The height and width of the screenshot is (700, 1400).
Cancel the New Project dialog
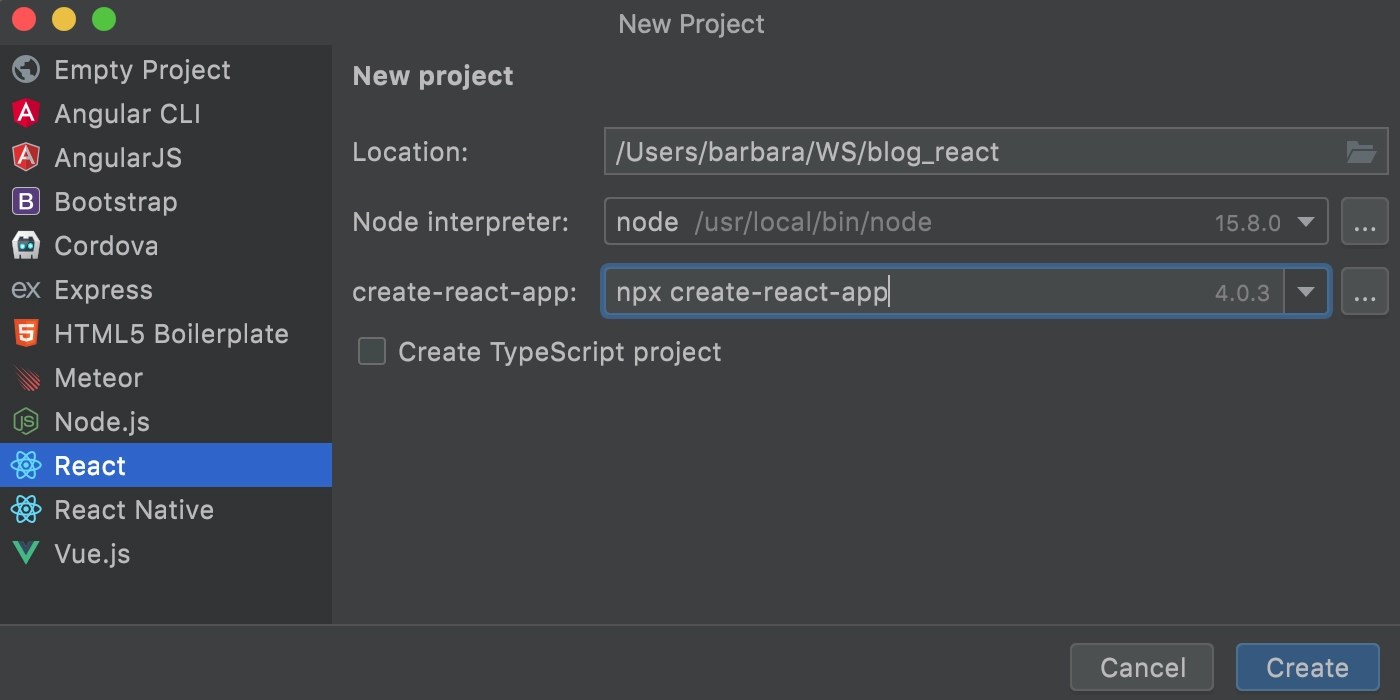tap(1142, 667)
